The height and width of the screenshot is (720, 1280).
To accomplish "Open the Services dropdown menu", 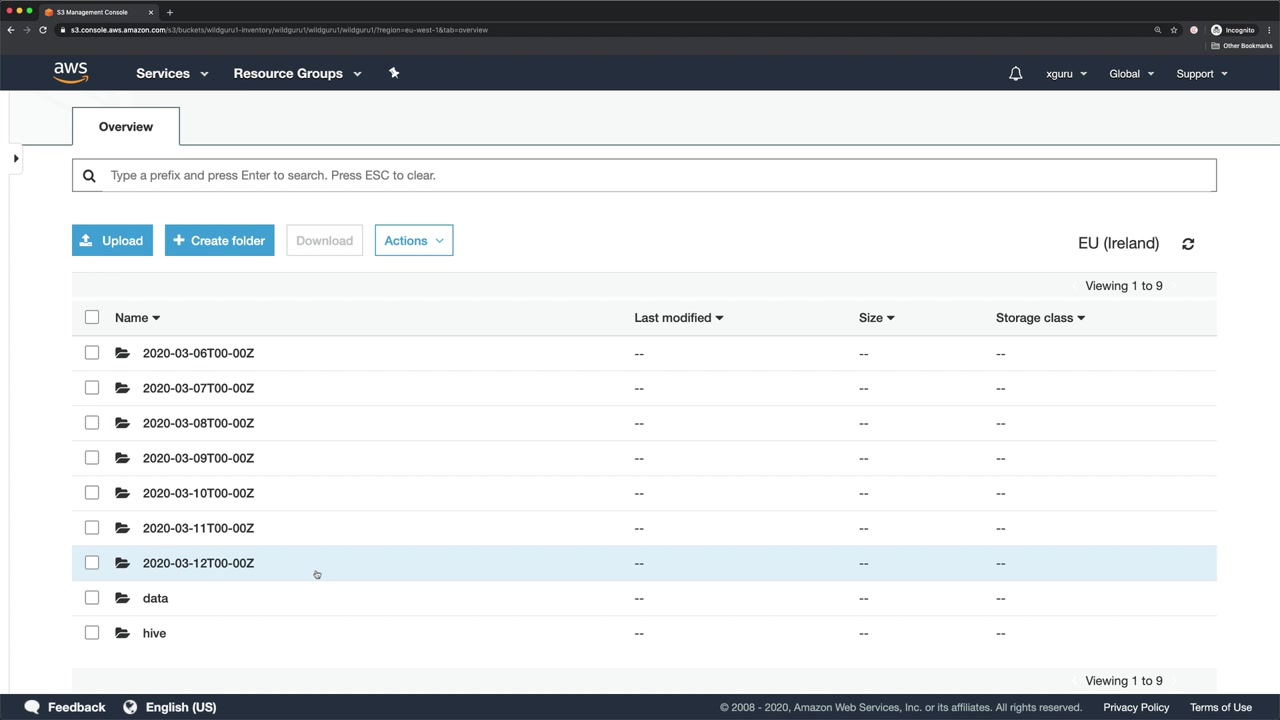I will coord(172,73).
